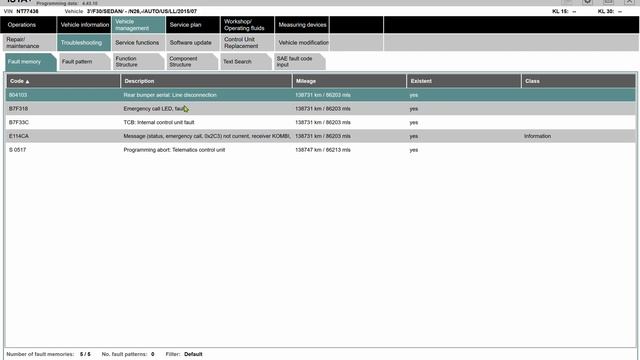Select fault code S 0517 row
The image size is (640, 360).
320,150
